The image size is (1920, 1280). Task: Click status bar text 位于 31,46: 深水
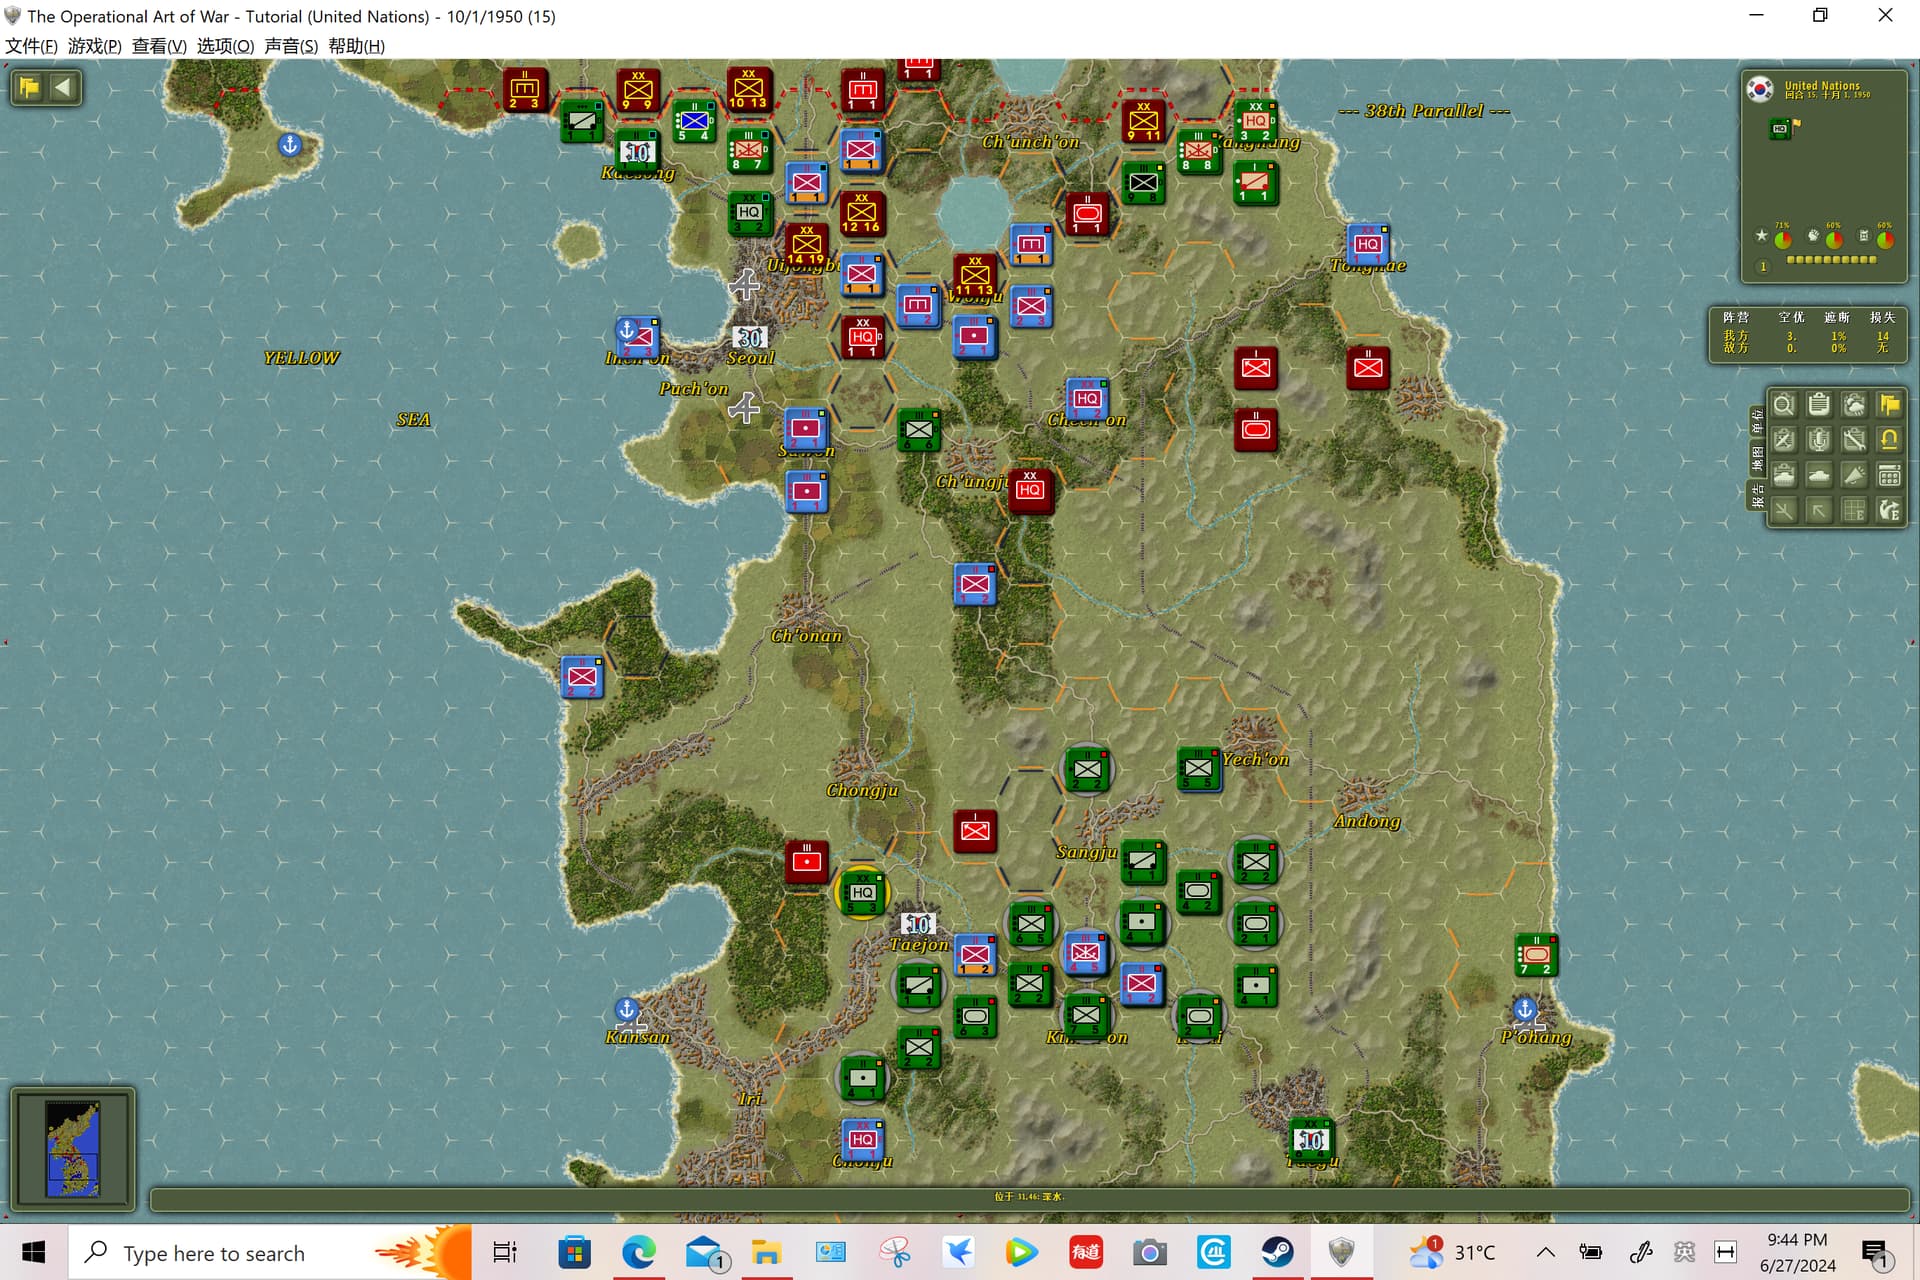tap(1029, 1196)
